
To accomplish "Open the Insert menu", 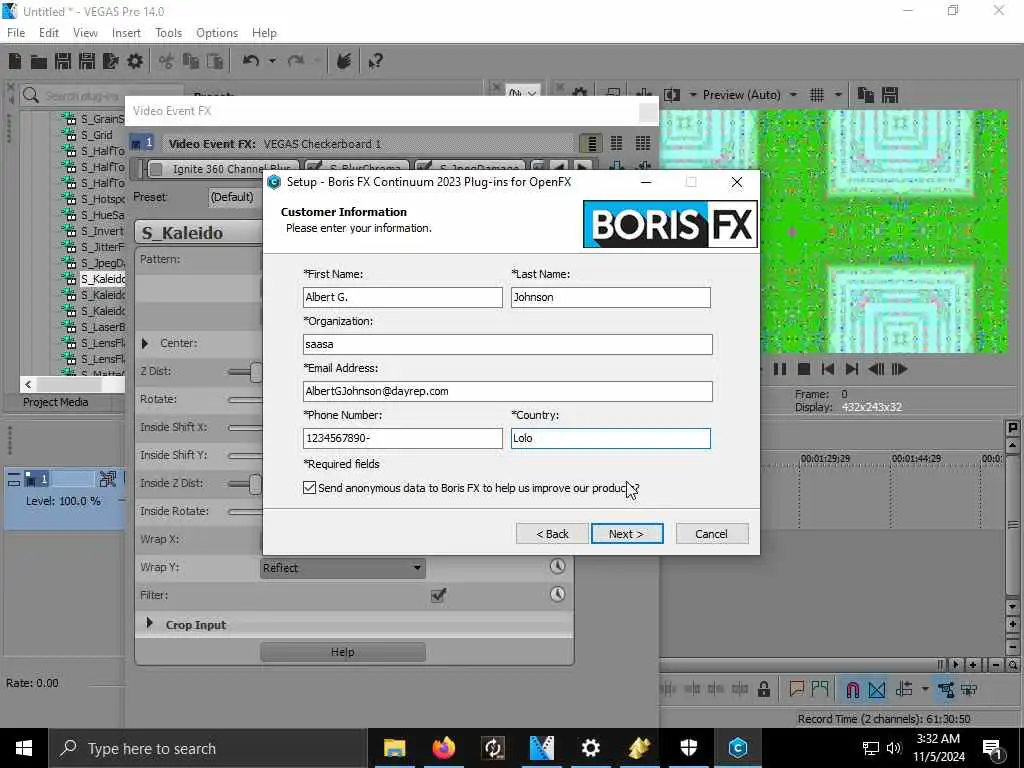I will pos(126,33).
